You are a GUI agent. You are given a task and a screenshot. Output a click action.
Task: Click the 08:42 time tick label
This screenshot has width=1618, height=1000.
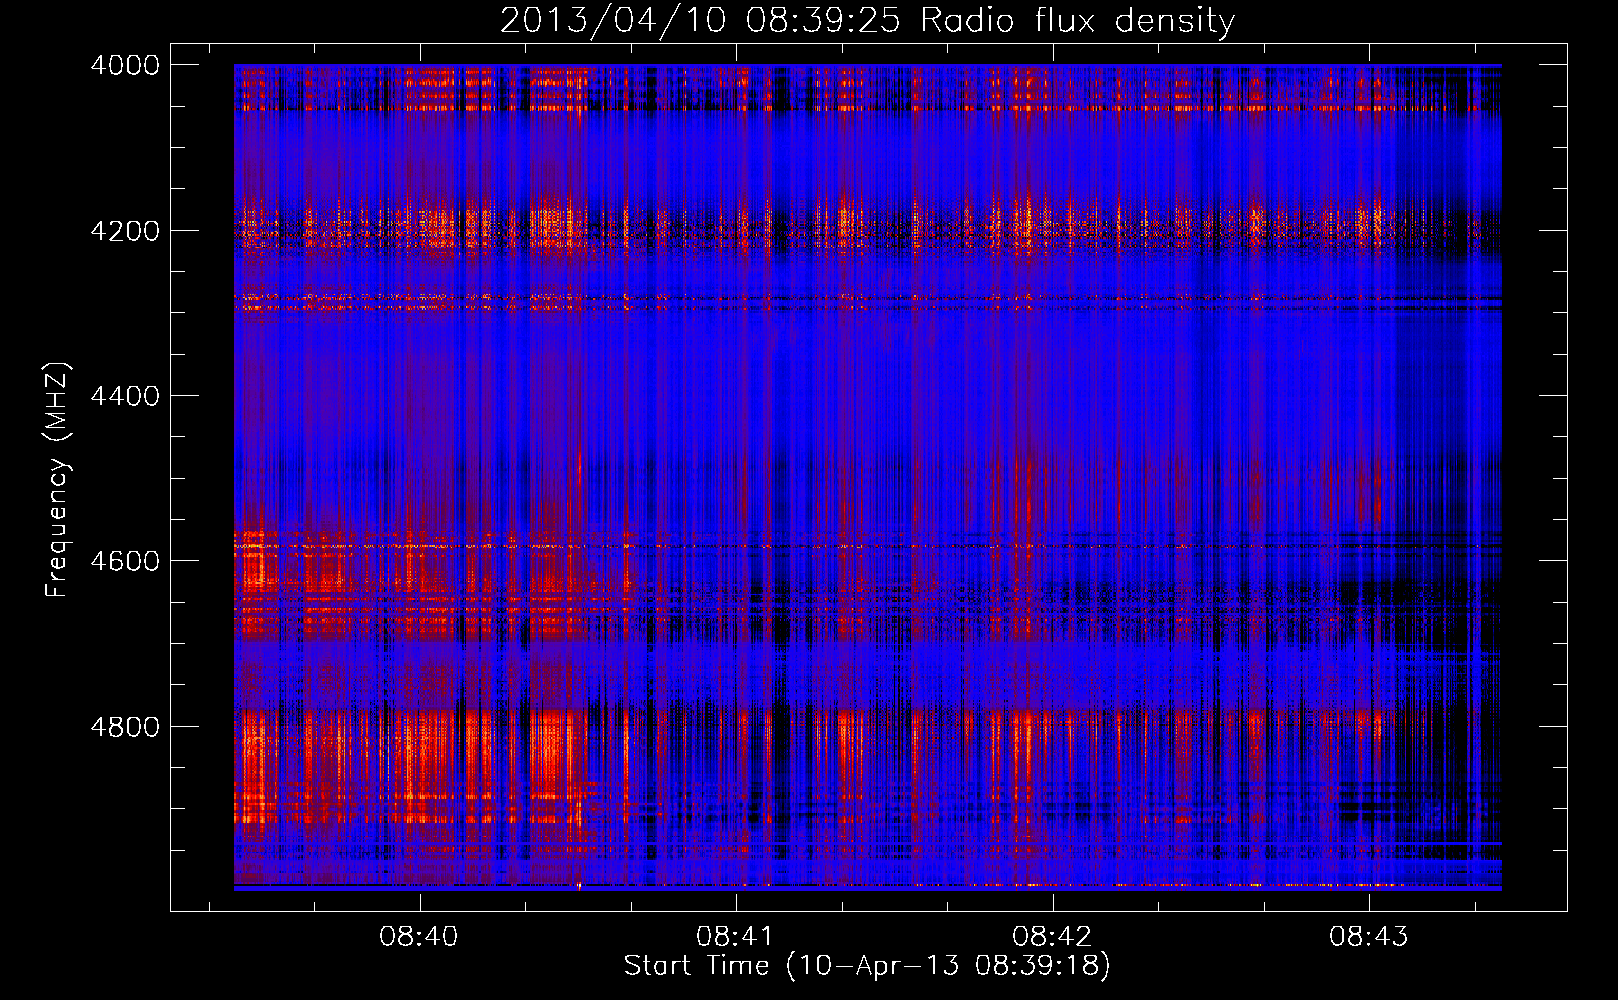point(1052,936)
